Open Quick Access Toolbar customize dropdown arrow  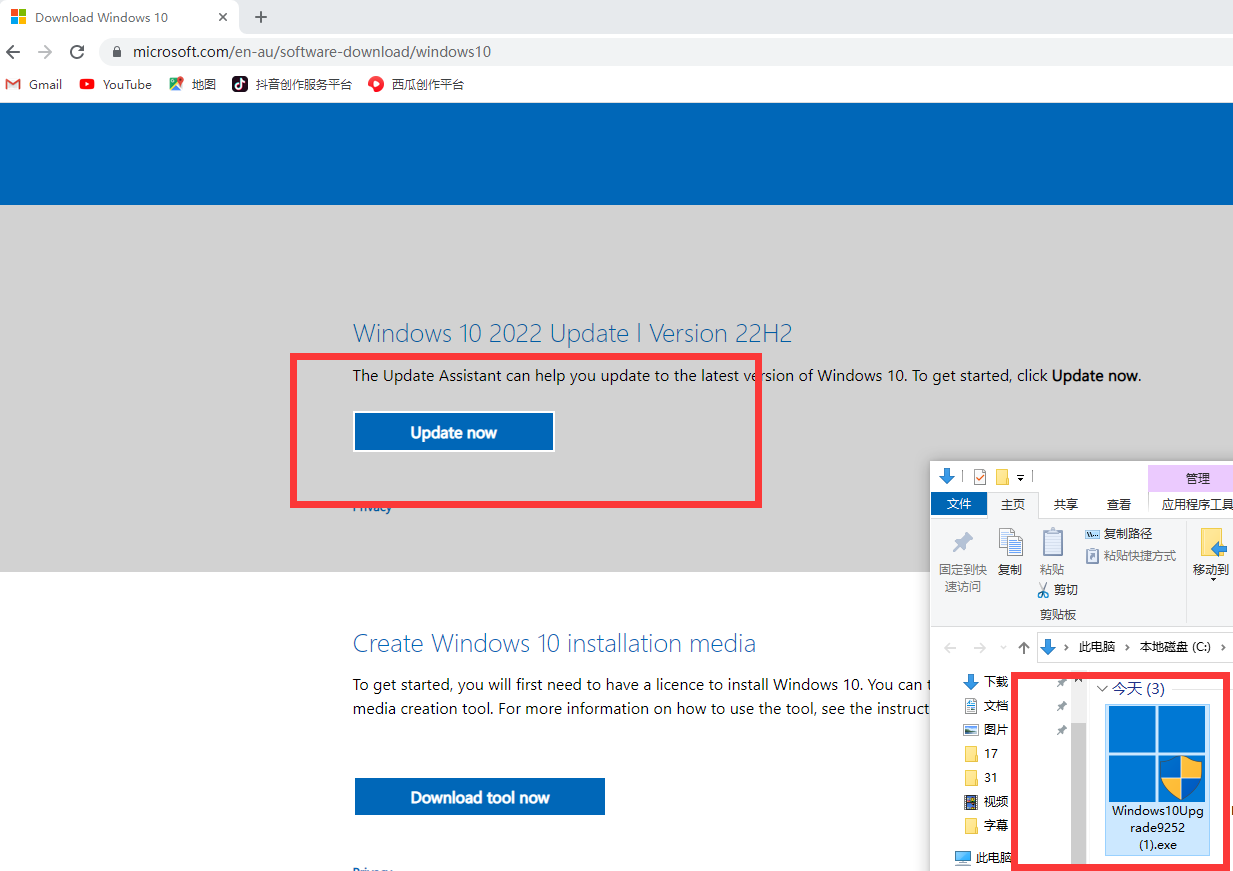click(1021, 477)
